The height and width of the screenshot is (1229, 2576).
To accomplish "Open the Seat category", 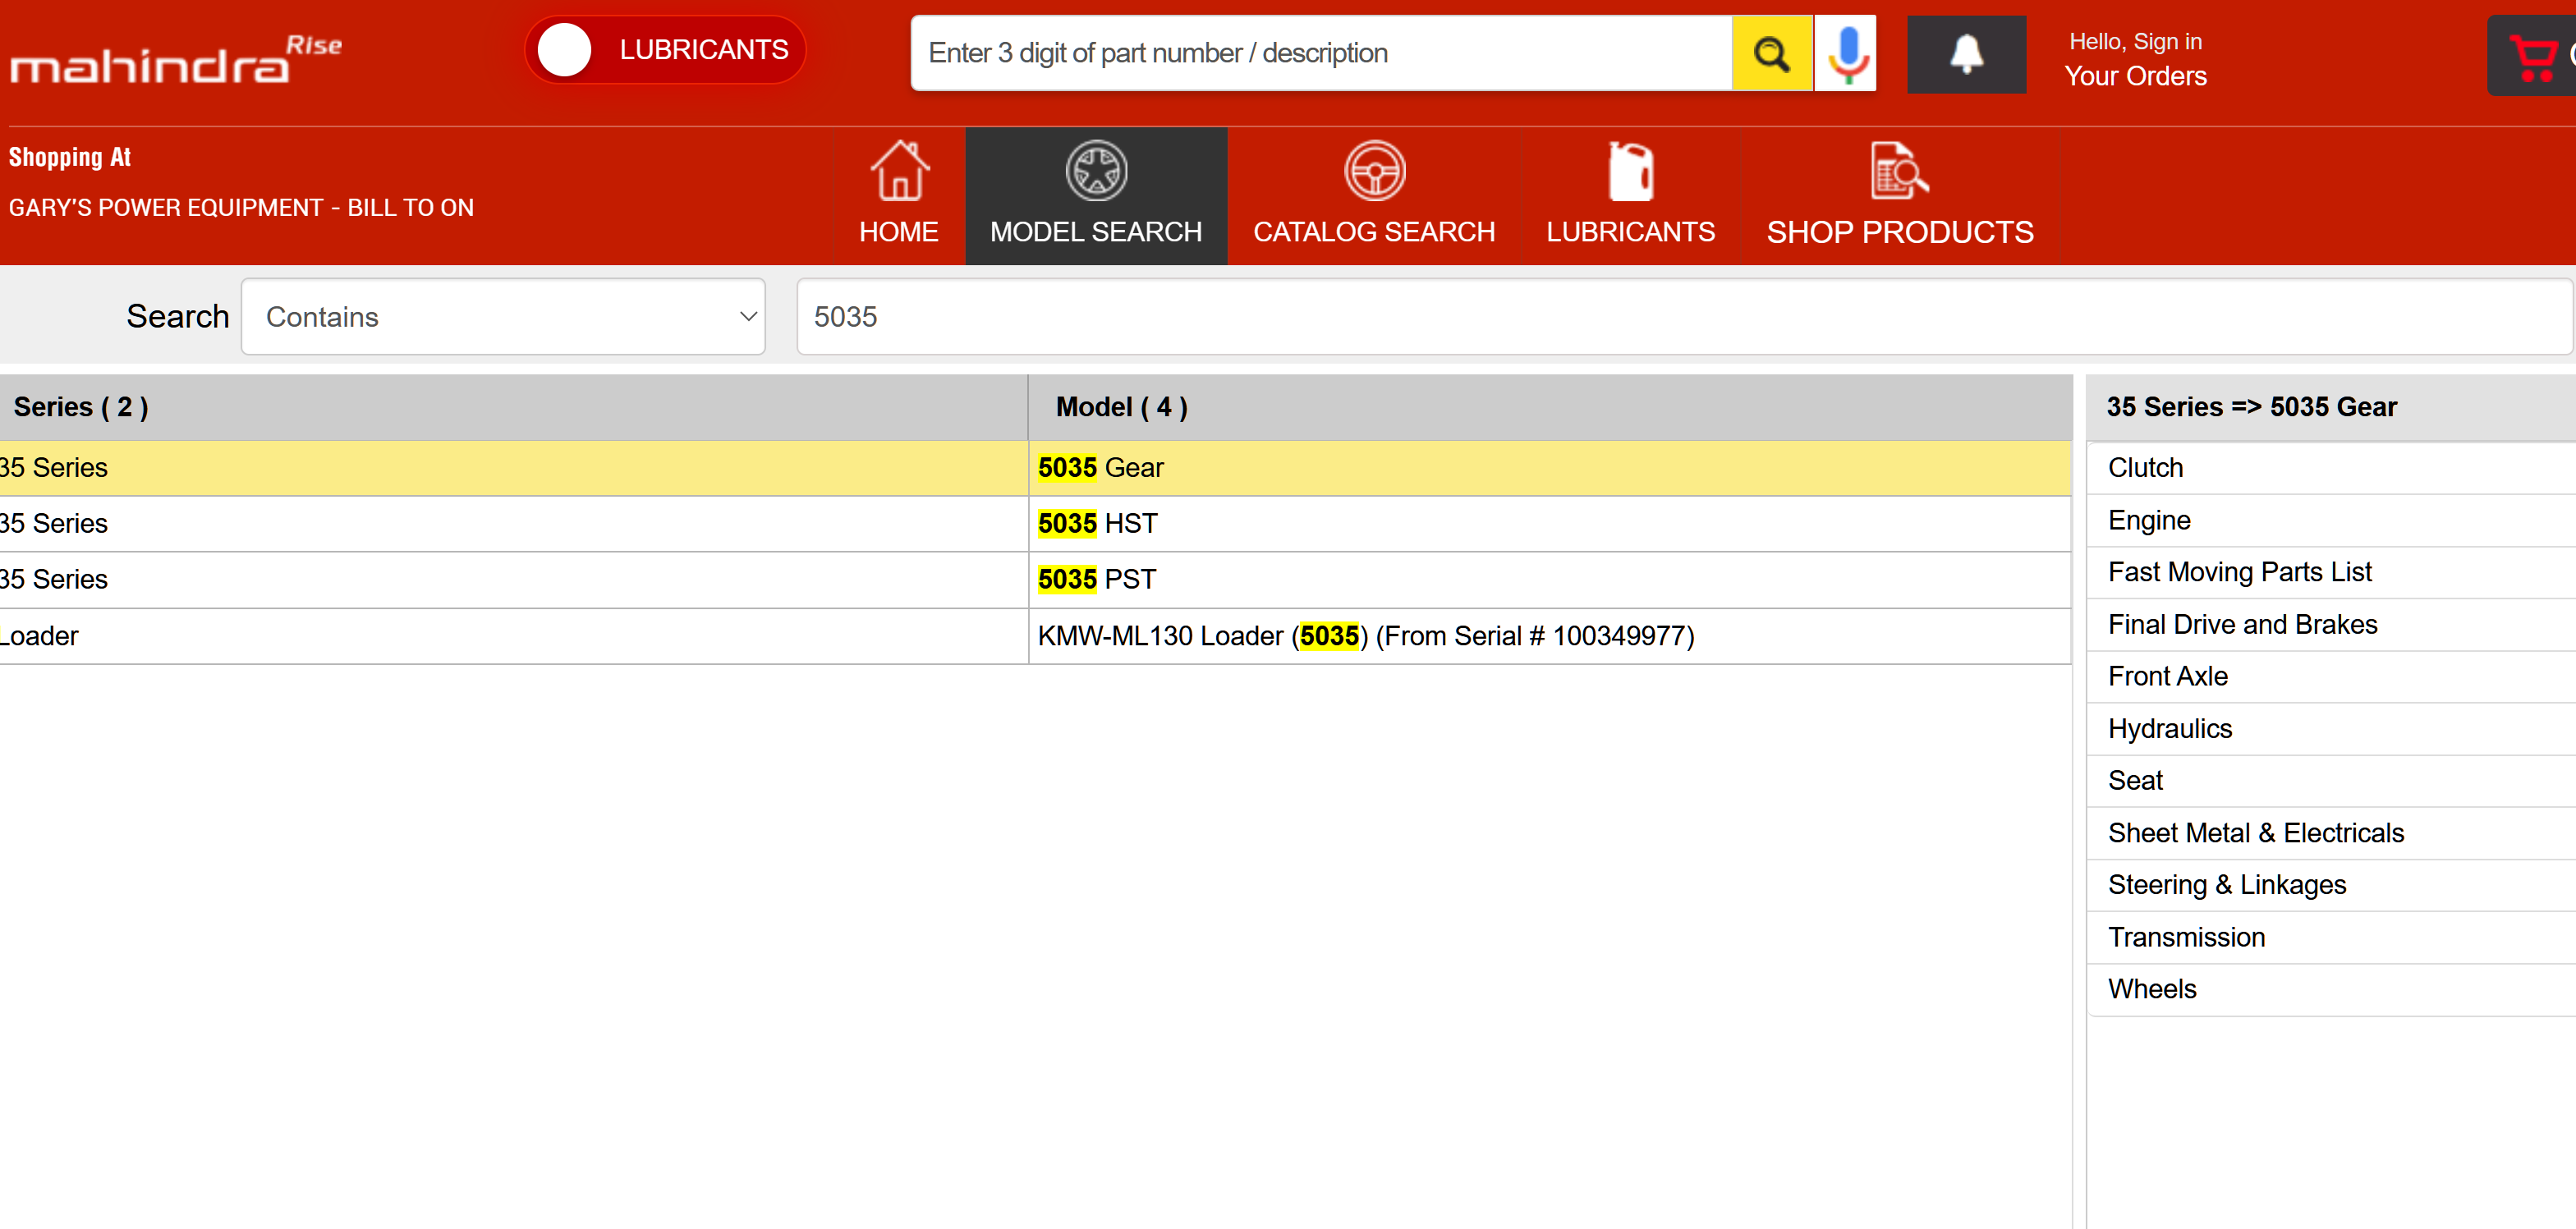I will 2331,780.
